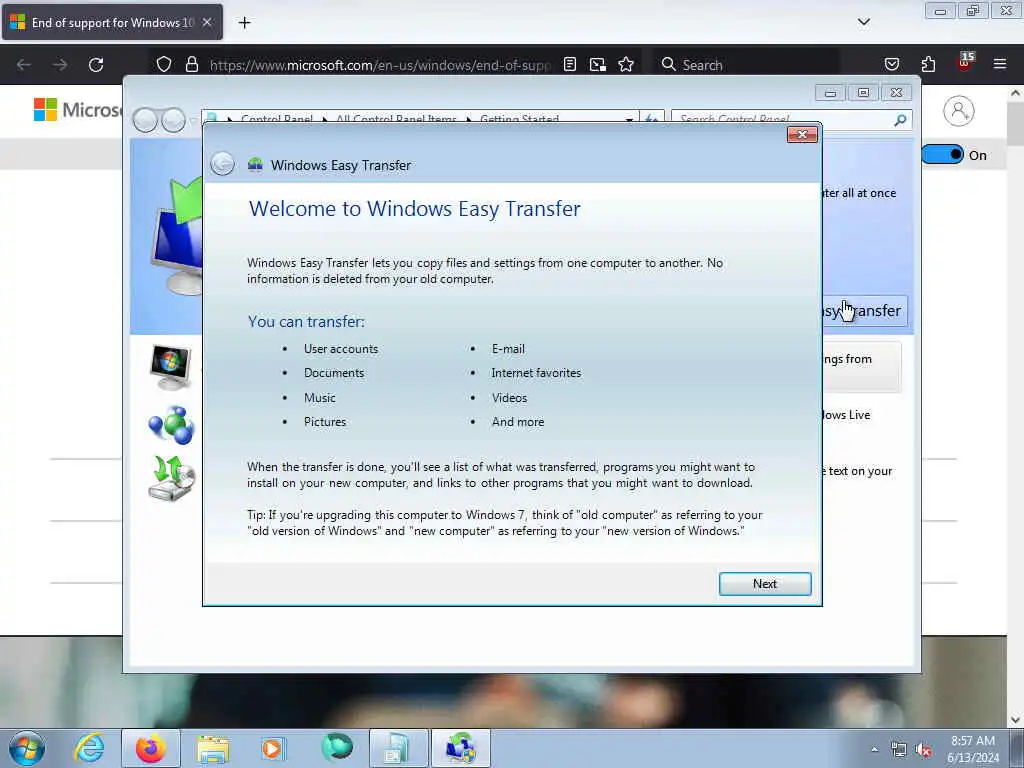Screen dimensions: 1024x768
Task: Open a new Firefox tab
Action: [244, 23]
